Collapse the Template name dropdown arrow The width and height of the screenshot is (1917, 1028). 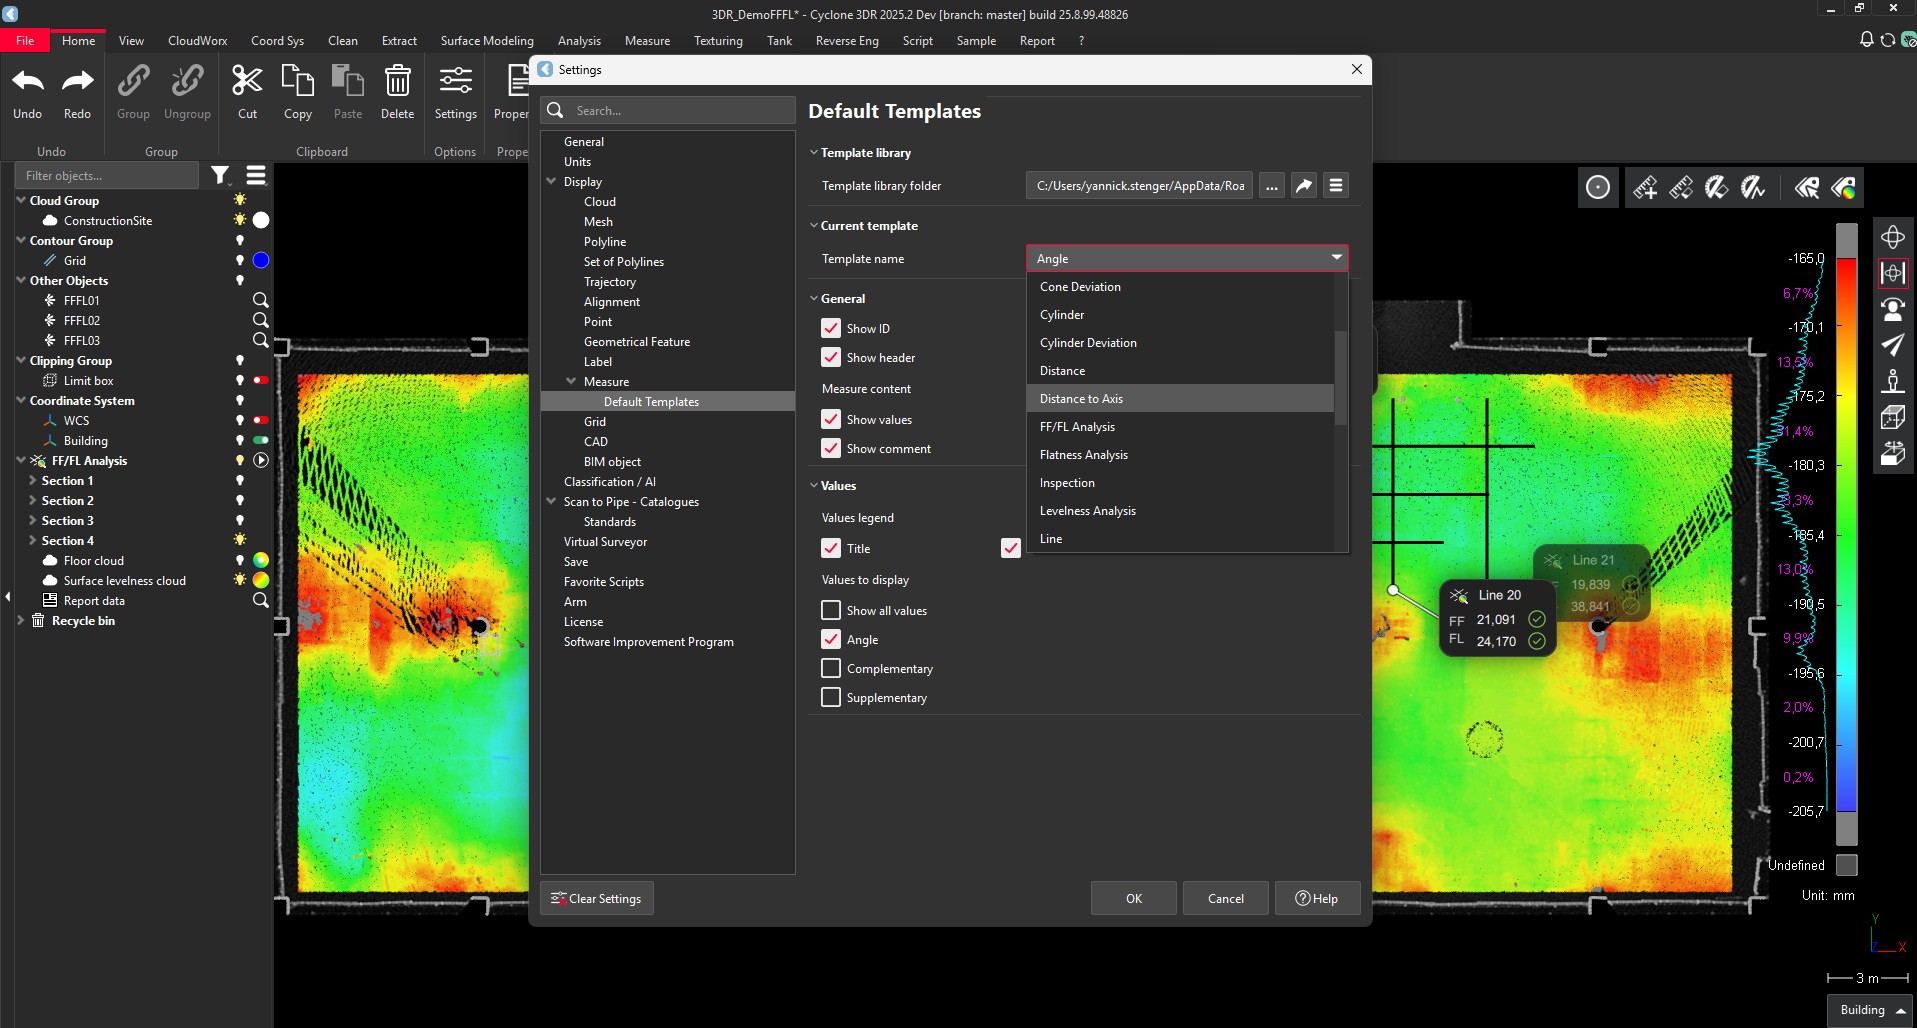click(x=1336, y=258)
